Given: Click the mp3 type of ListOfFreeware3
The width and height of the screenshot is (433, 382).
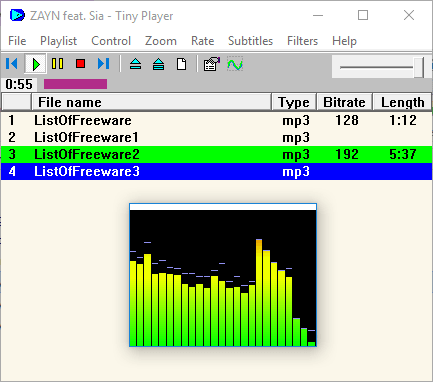Looking at the screenshot, I should [296, 172].
